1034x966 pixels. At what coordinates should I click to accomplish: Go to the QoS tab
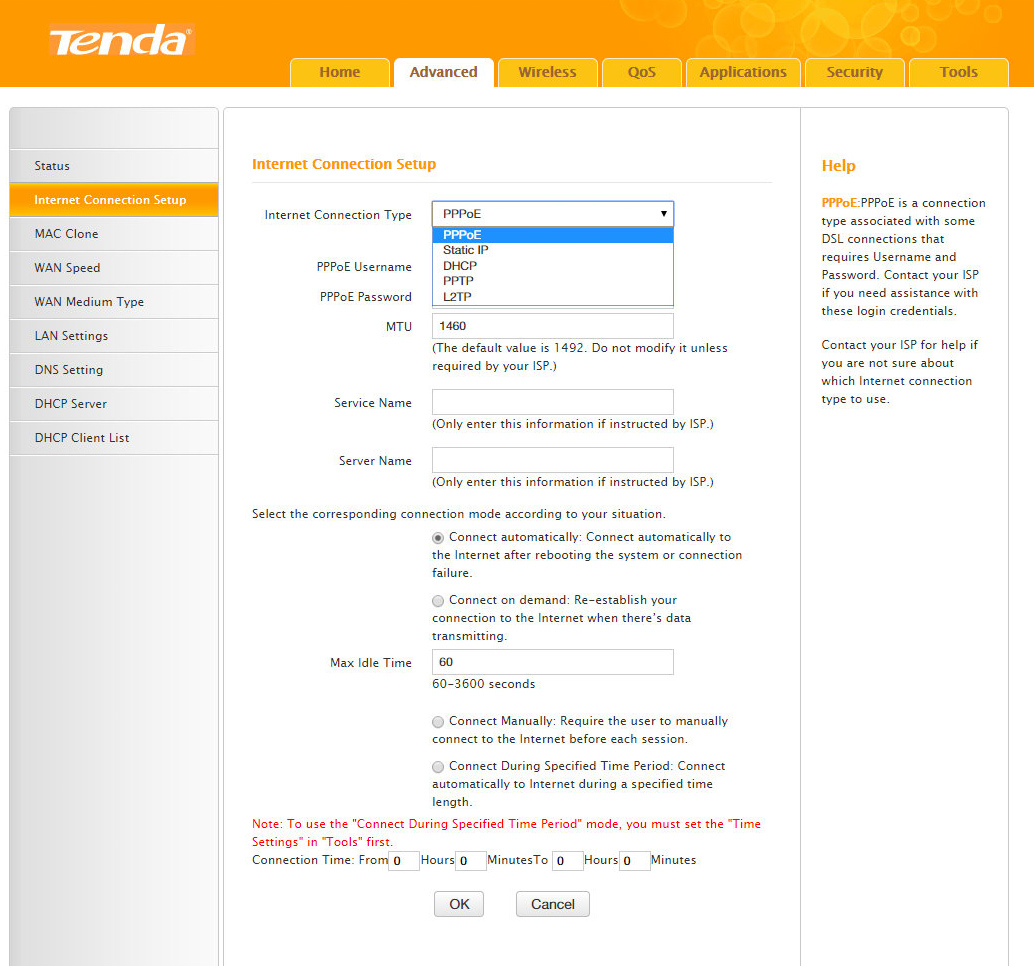coord(642,72)
